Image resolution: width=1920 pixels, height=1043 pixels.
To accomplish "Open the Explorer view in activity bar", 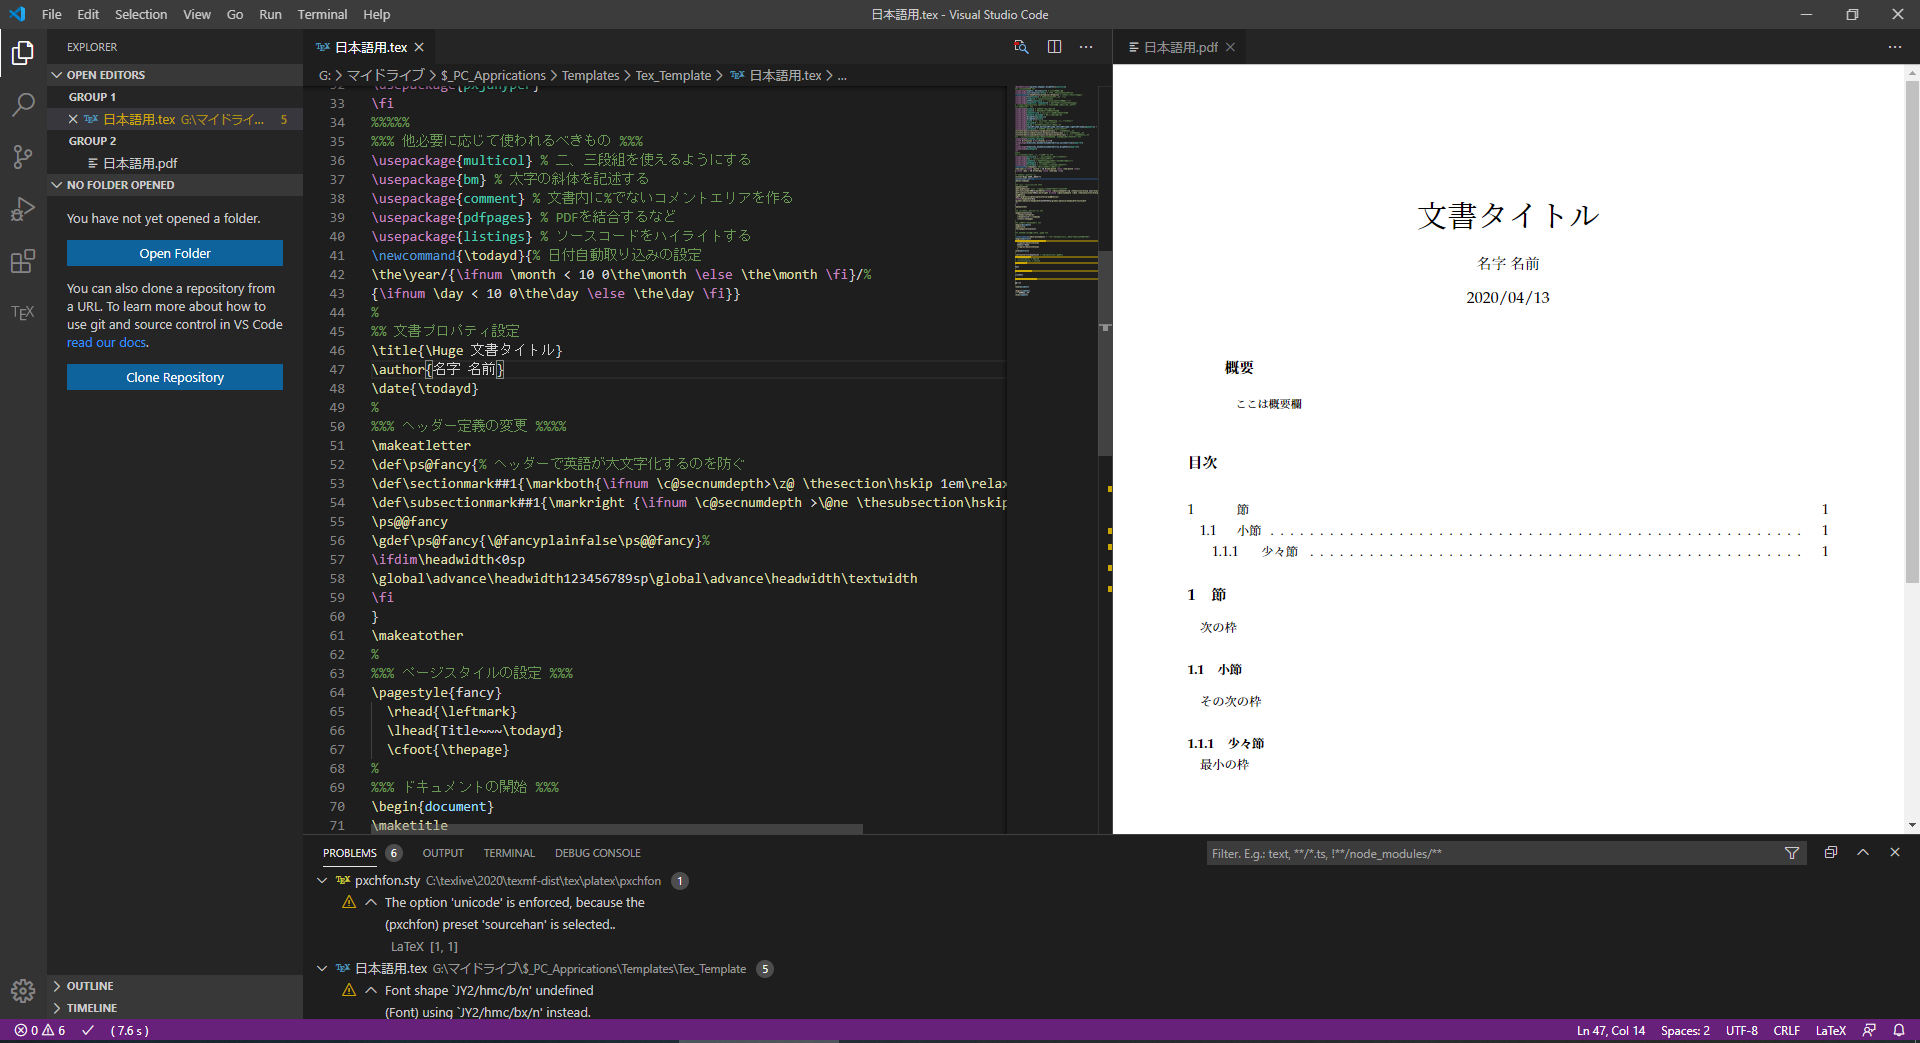I will 23,53.
